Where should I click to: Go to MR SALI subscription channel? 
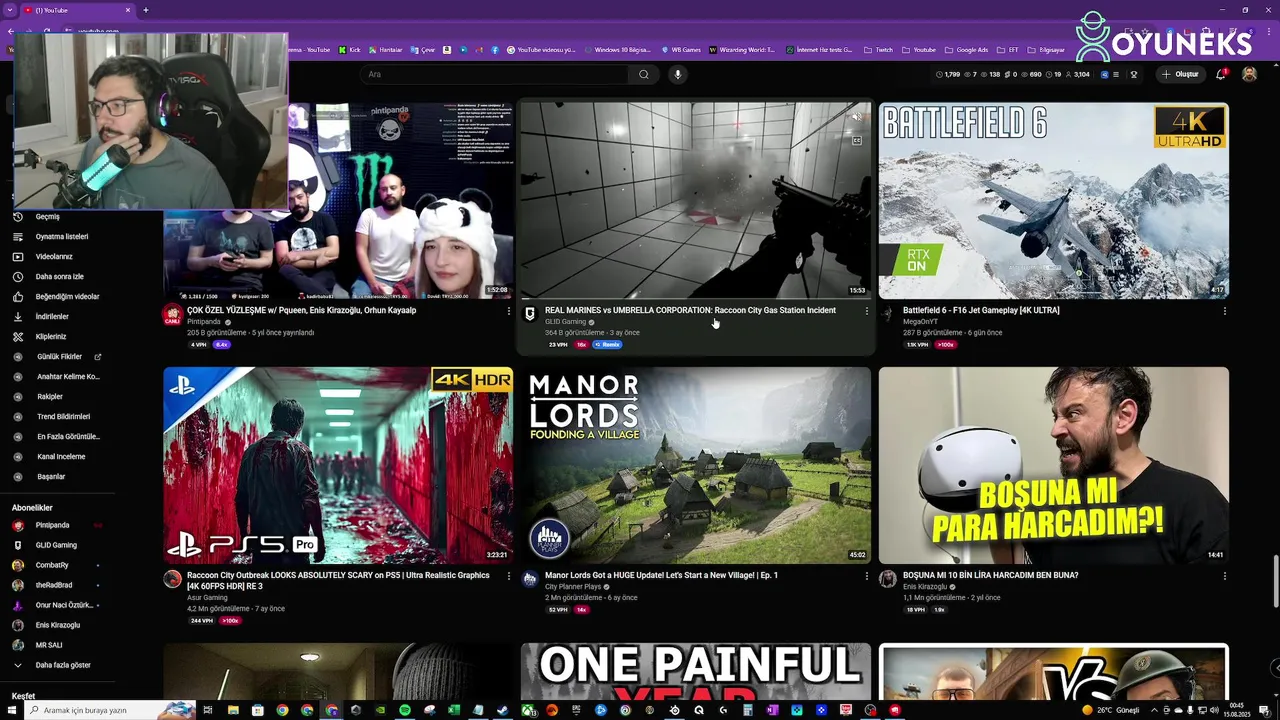[x=49, y=645]
